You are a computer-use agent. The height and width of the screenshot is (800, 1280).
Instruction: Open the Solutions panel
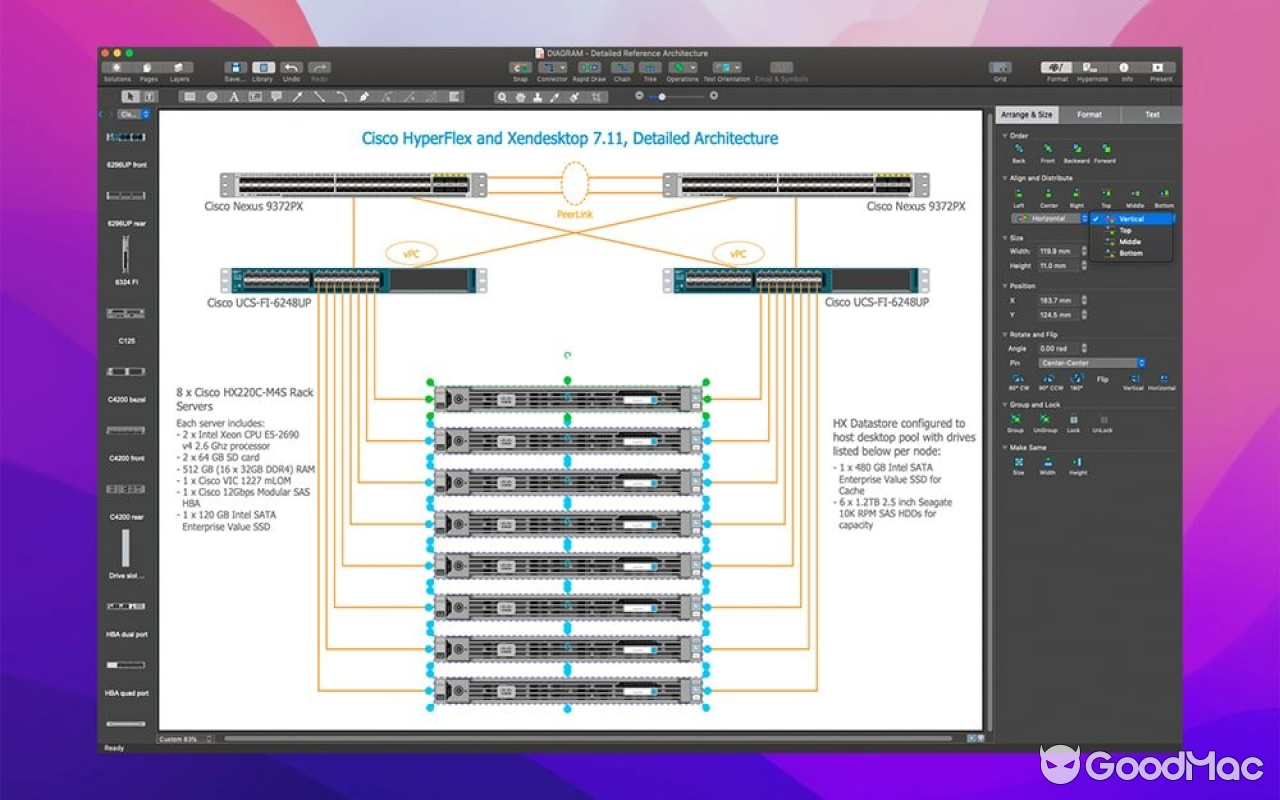(x=116, y=67)
